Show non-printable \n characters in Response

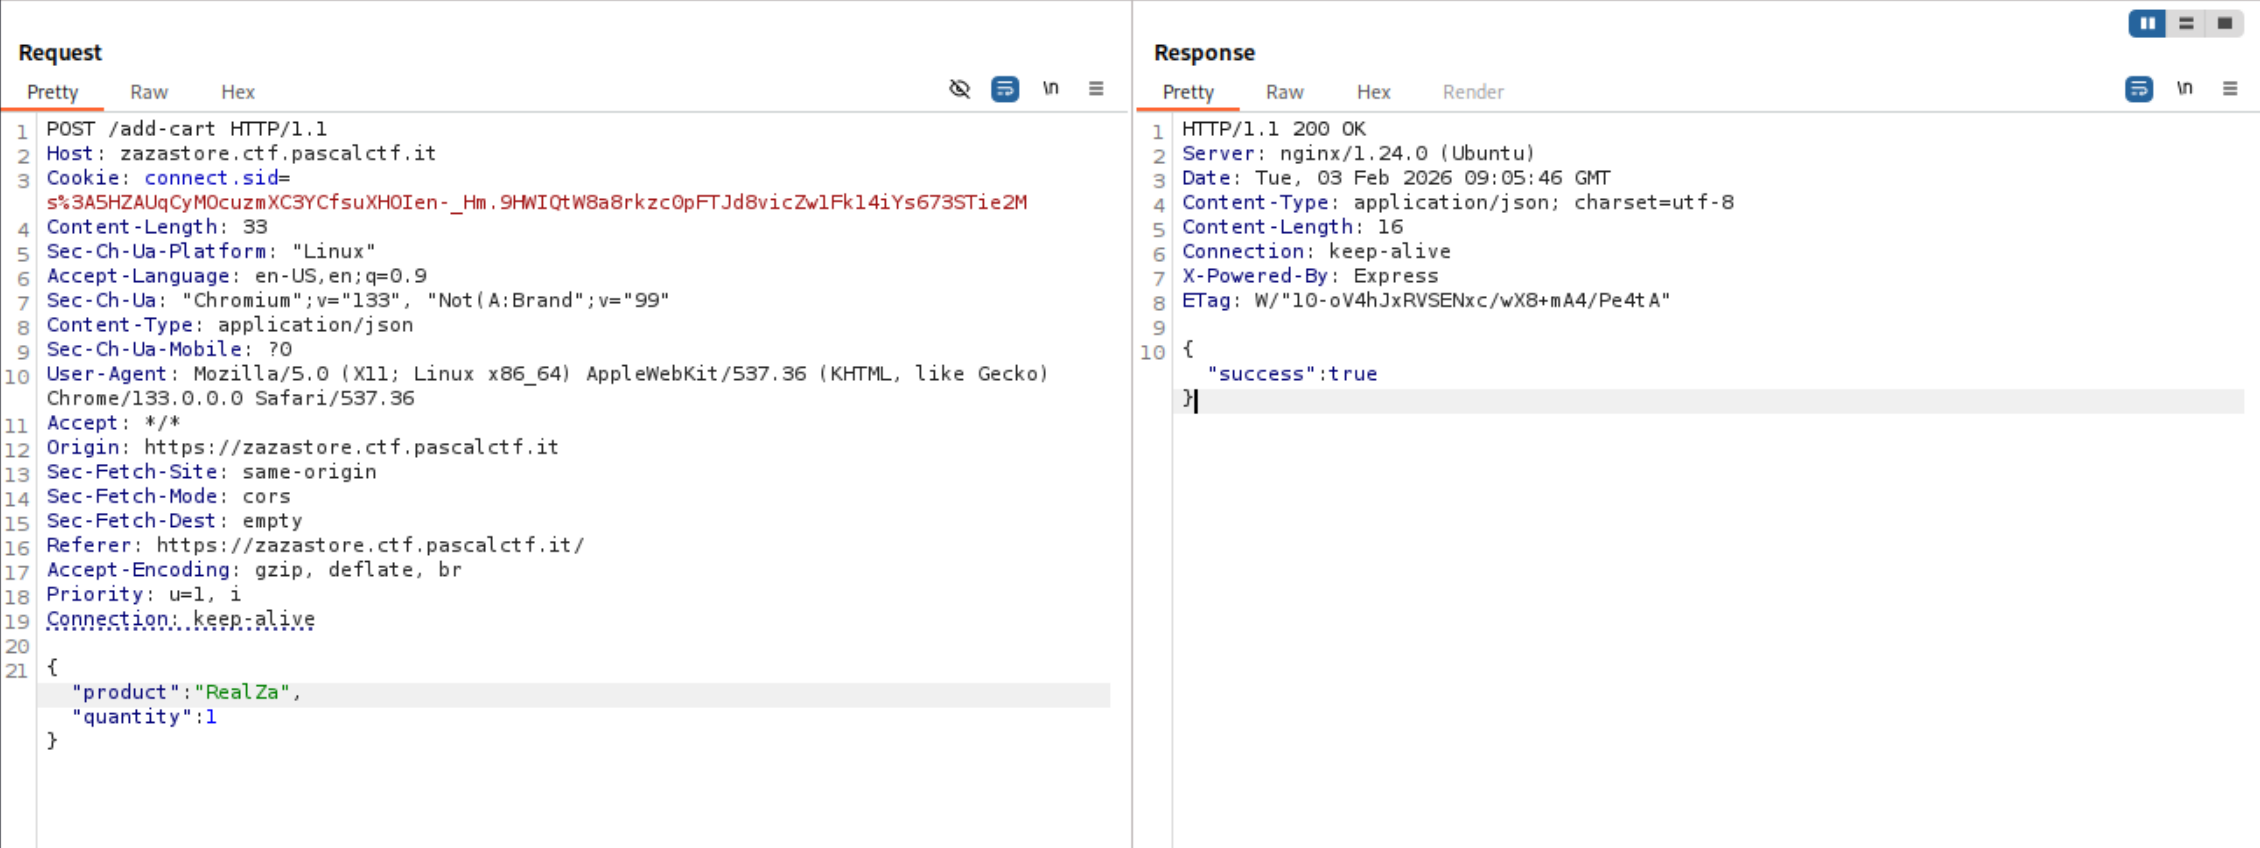coord(2184,89)
